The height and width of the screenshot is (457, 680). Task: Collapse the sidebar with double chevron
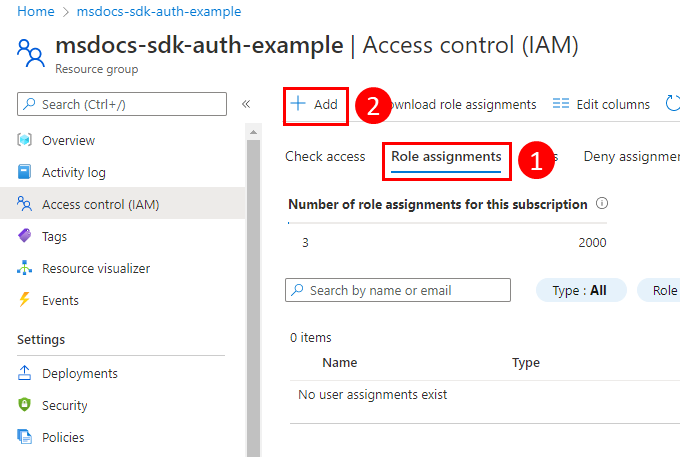click(246, 104)
